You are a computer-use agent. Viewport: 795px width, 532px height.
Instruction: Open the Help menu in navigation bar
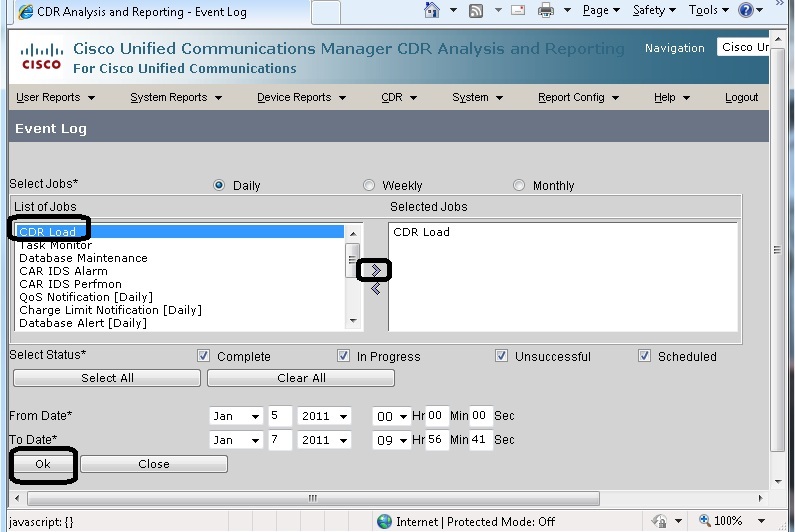tap(672, 97)
